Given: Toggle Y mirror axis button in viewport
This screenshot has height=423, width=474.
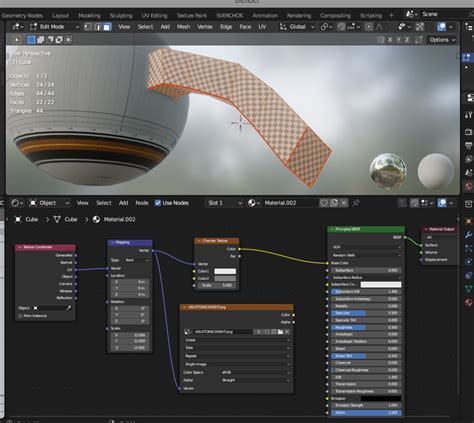Looking at the screenshot, I should click(398, 40).
